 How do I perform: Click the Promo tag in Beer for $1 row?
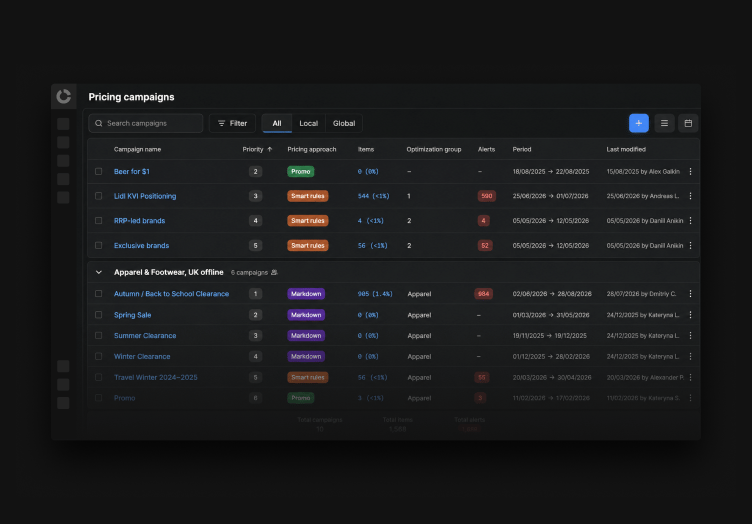pos(300,171)
